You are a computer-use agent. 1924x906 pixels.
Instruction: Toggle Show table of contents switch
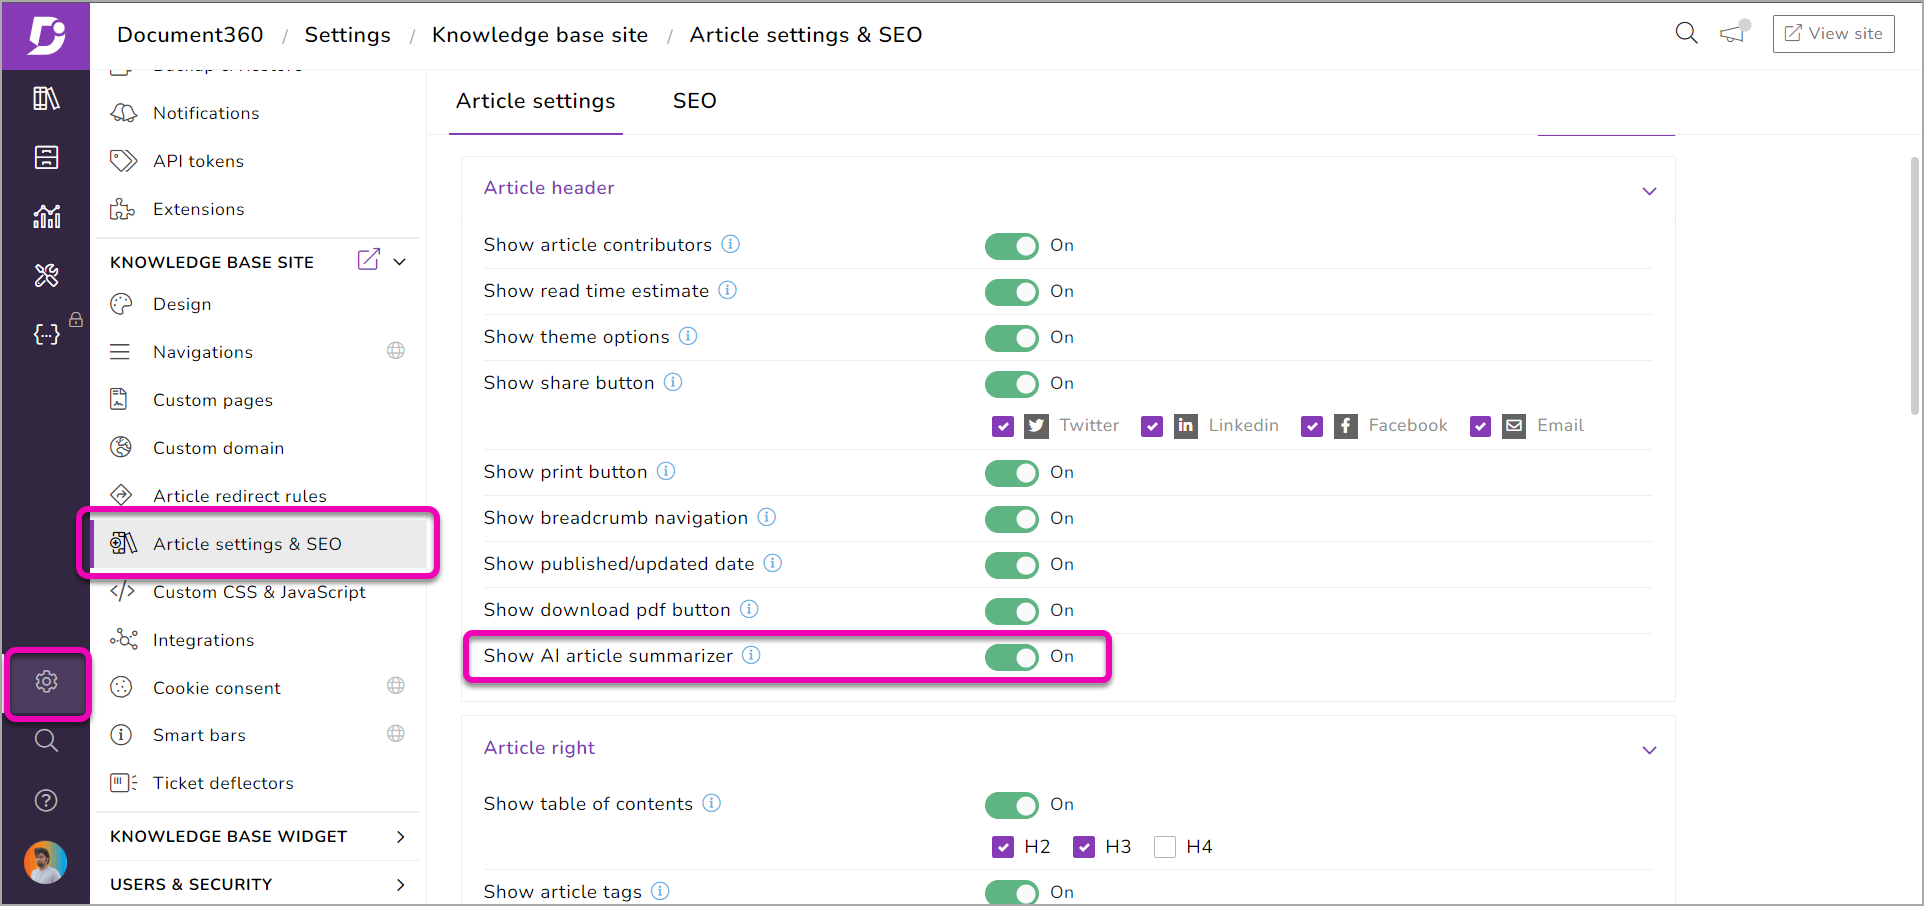pyautogui.click(x=1012, y=805)
